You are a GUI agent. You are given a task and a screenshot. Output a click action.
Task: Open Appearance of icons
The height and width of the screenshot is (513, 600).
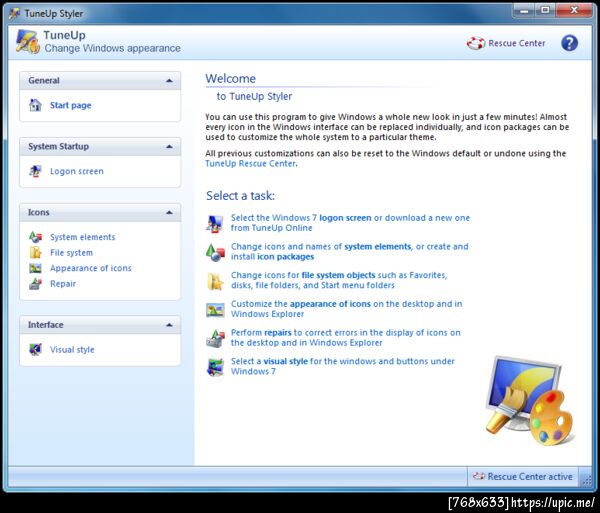(x=91, y=268)
